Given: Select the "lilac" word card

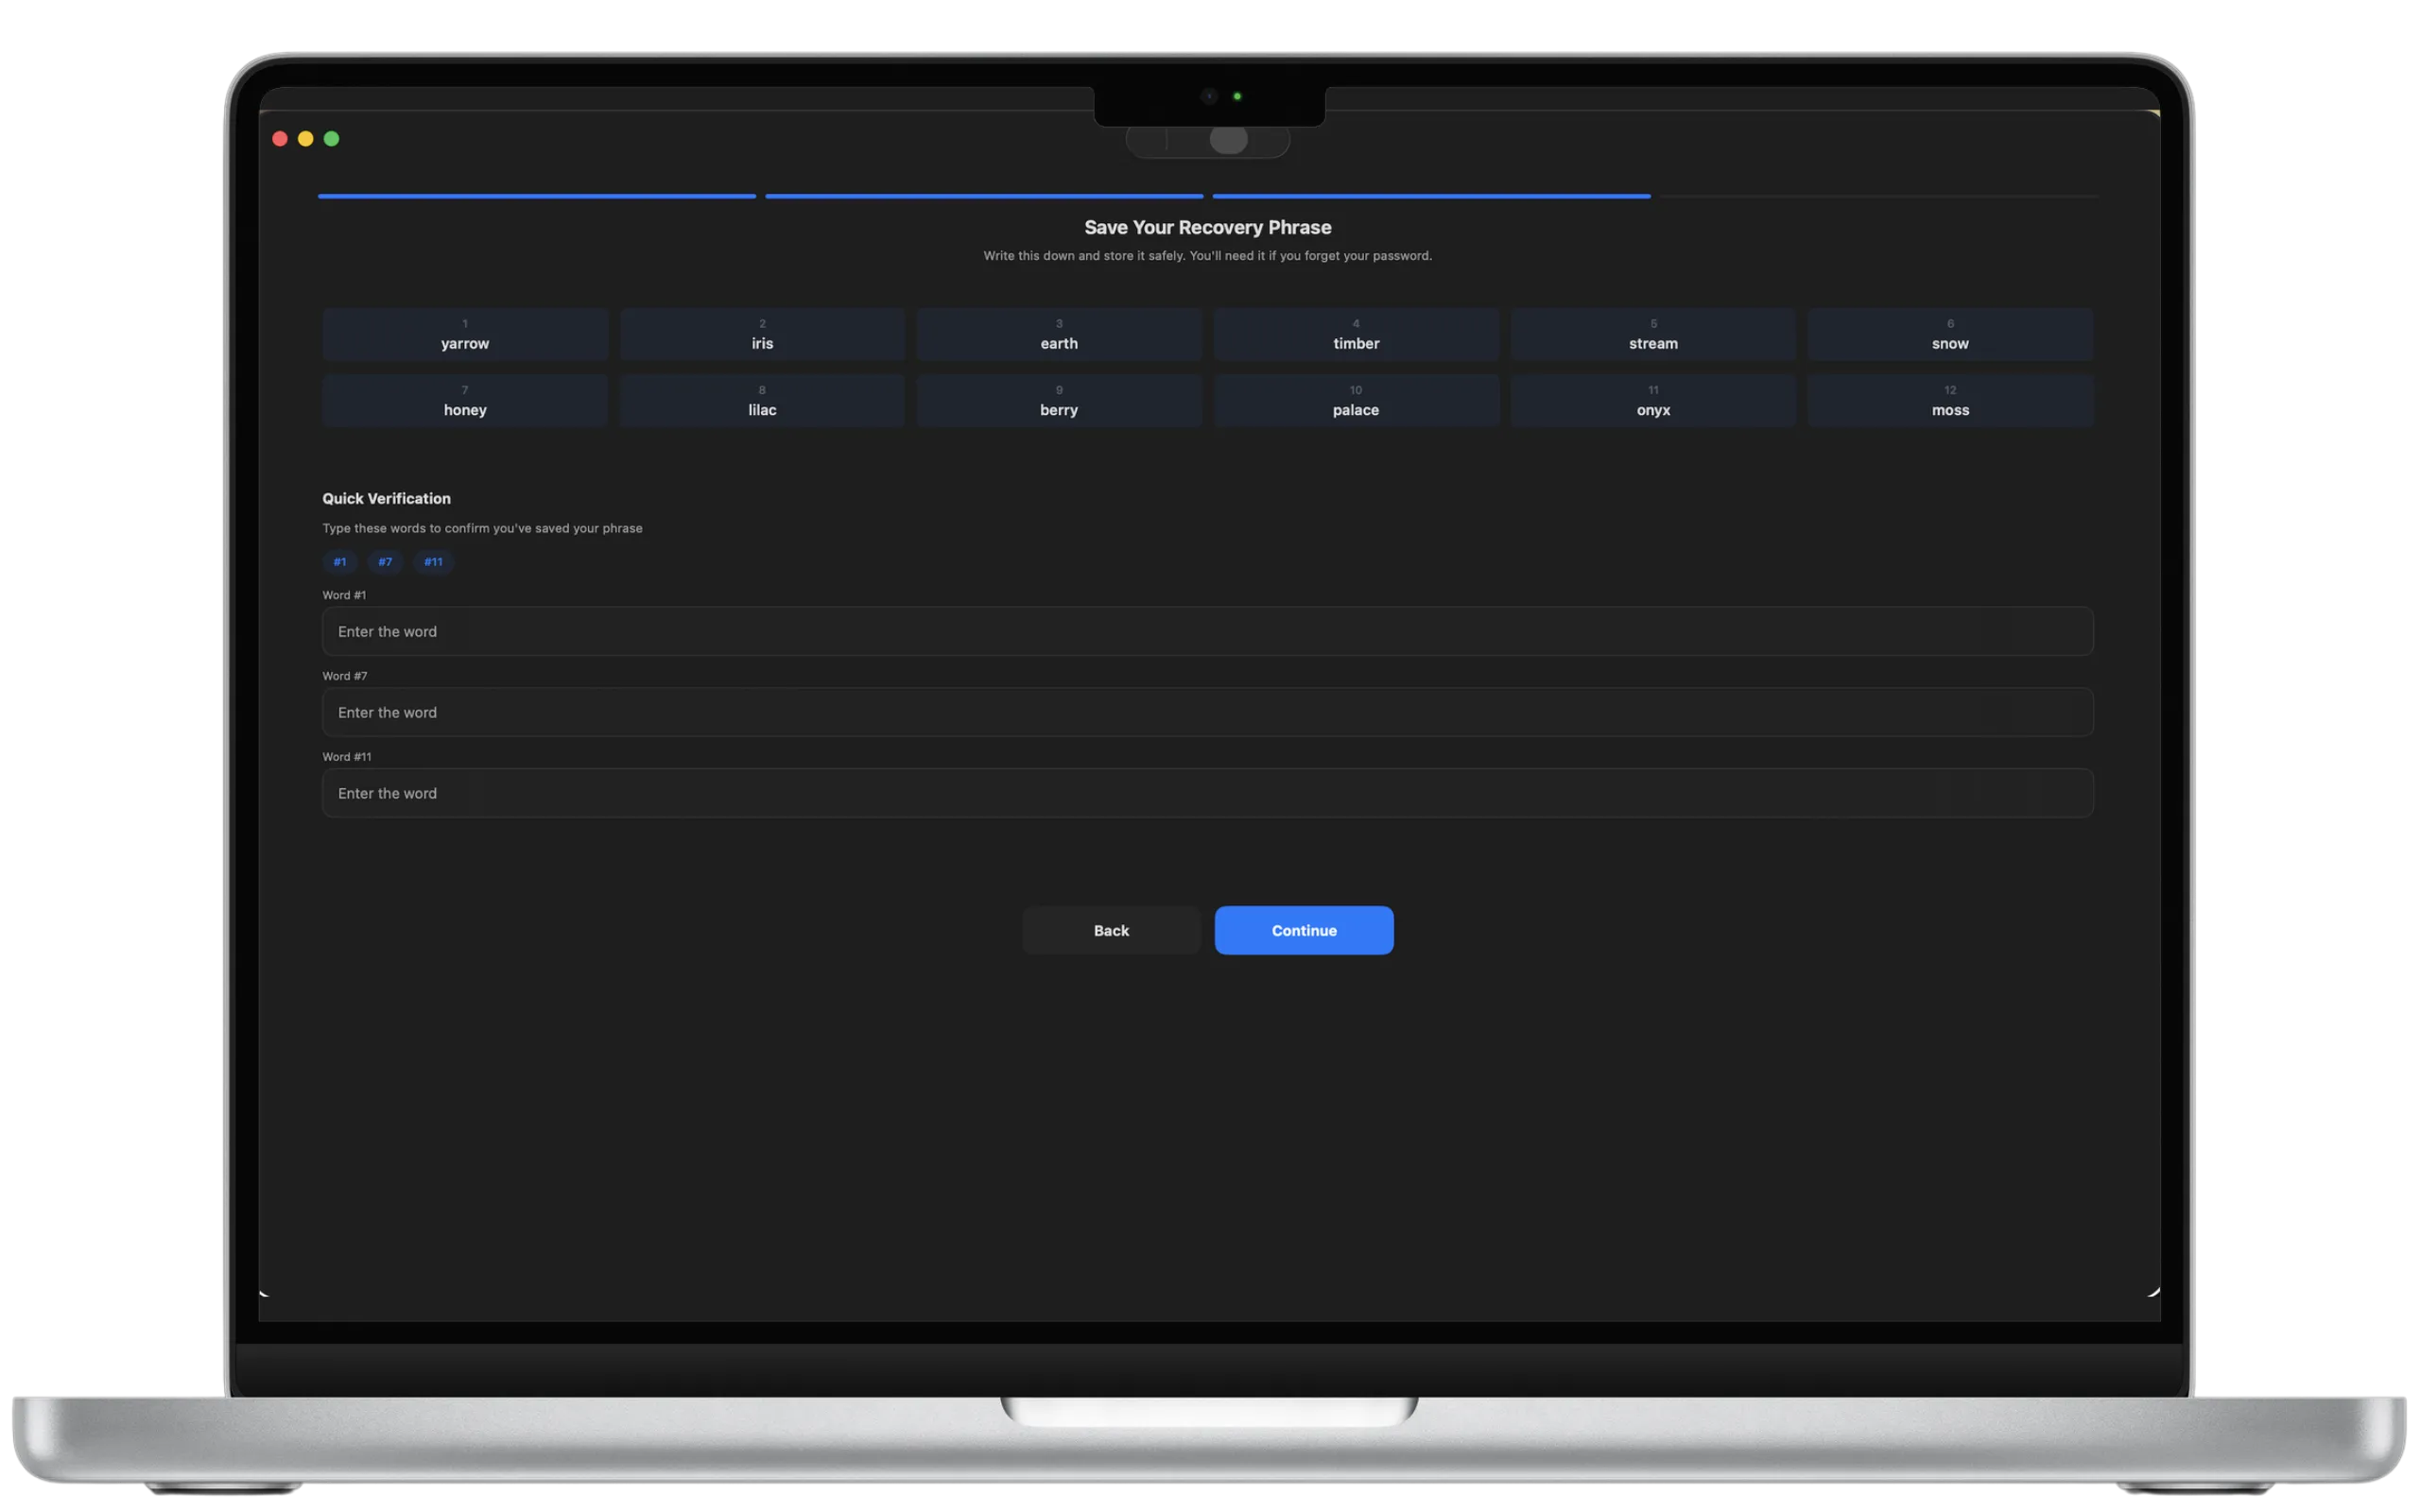Looking at the screenshot, I should point(761,400).
